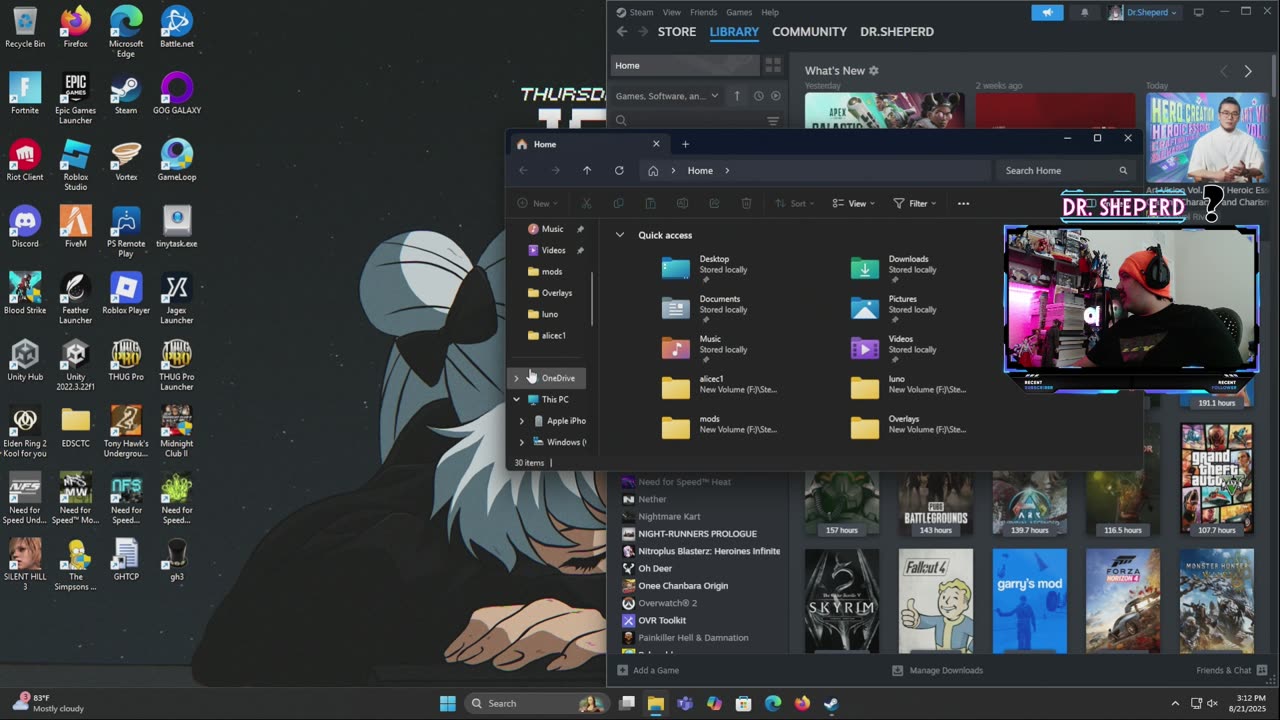Open the Filter dropdown in File Explorer

(914, 203)
